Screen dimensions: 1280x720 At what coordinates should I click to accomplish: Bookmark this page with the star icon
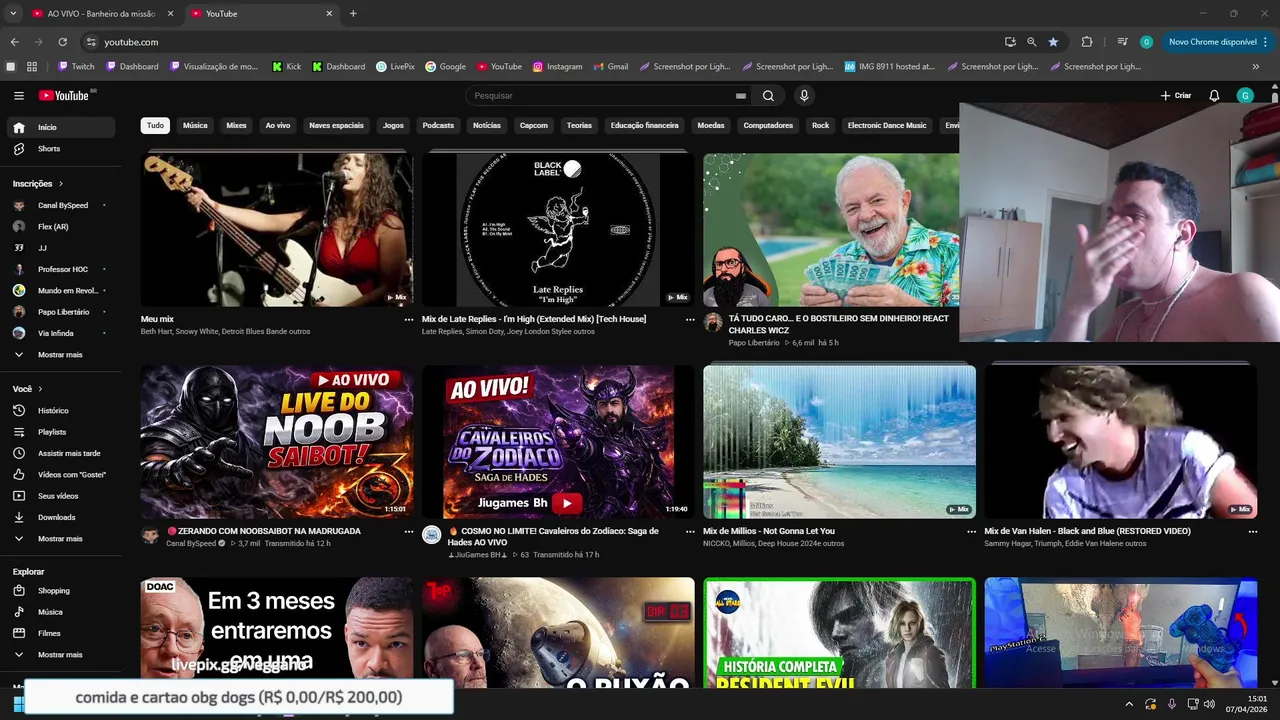pyautogui.click(x=1053, y=42)
